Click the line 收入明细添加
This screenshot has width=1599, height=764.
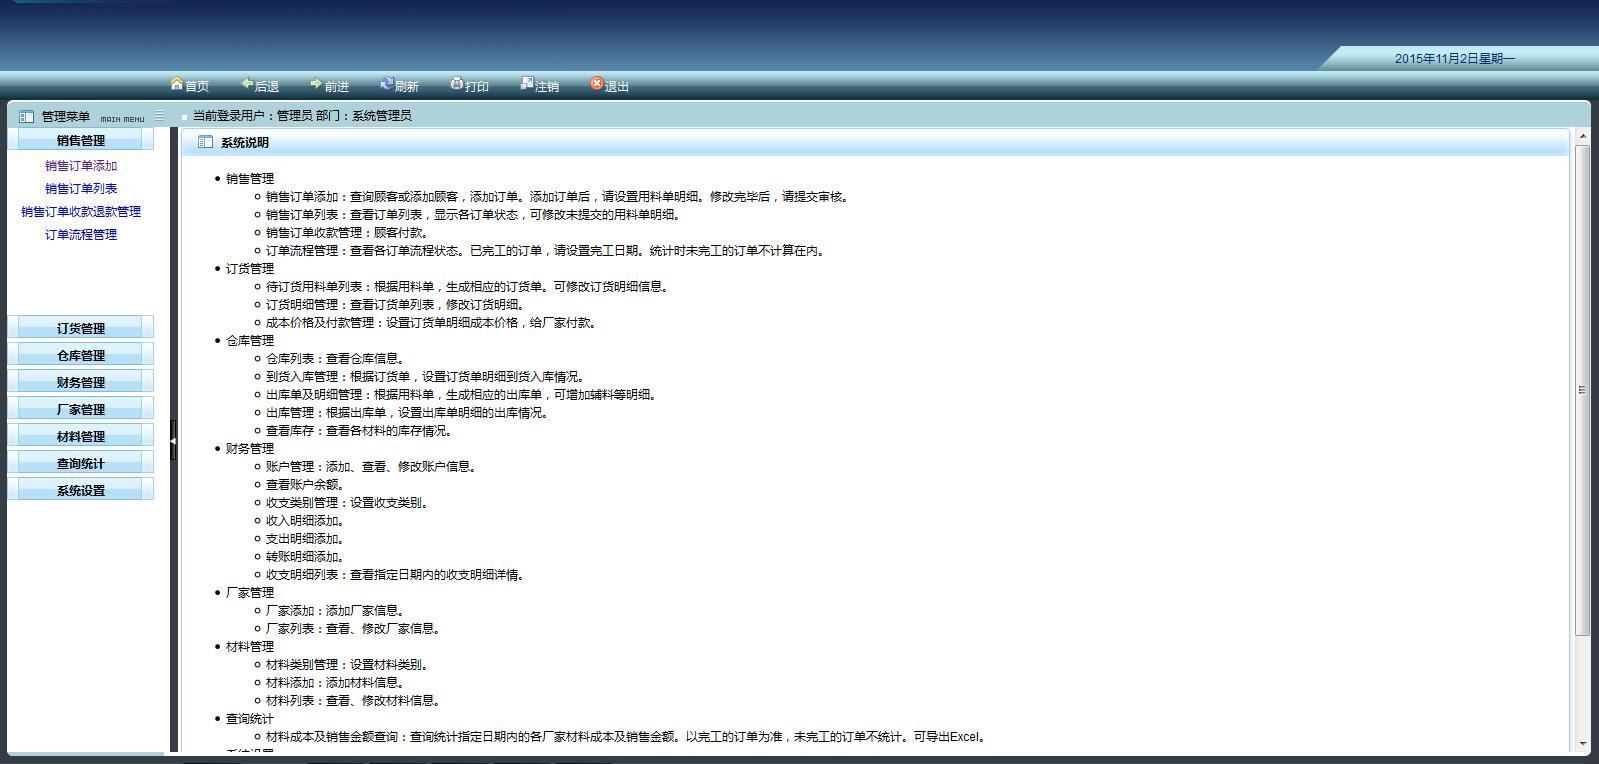click(x=306, y=521)
